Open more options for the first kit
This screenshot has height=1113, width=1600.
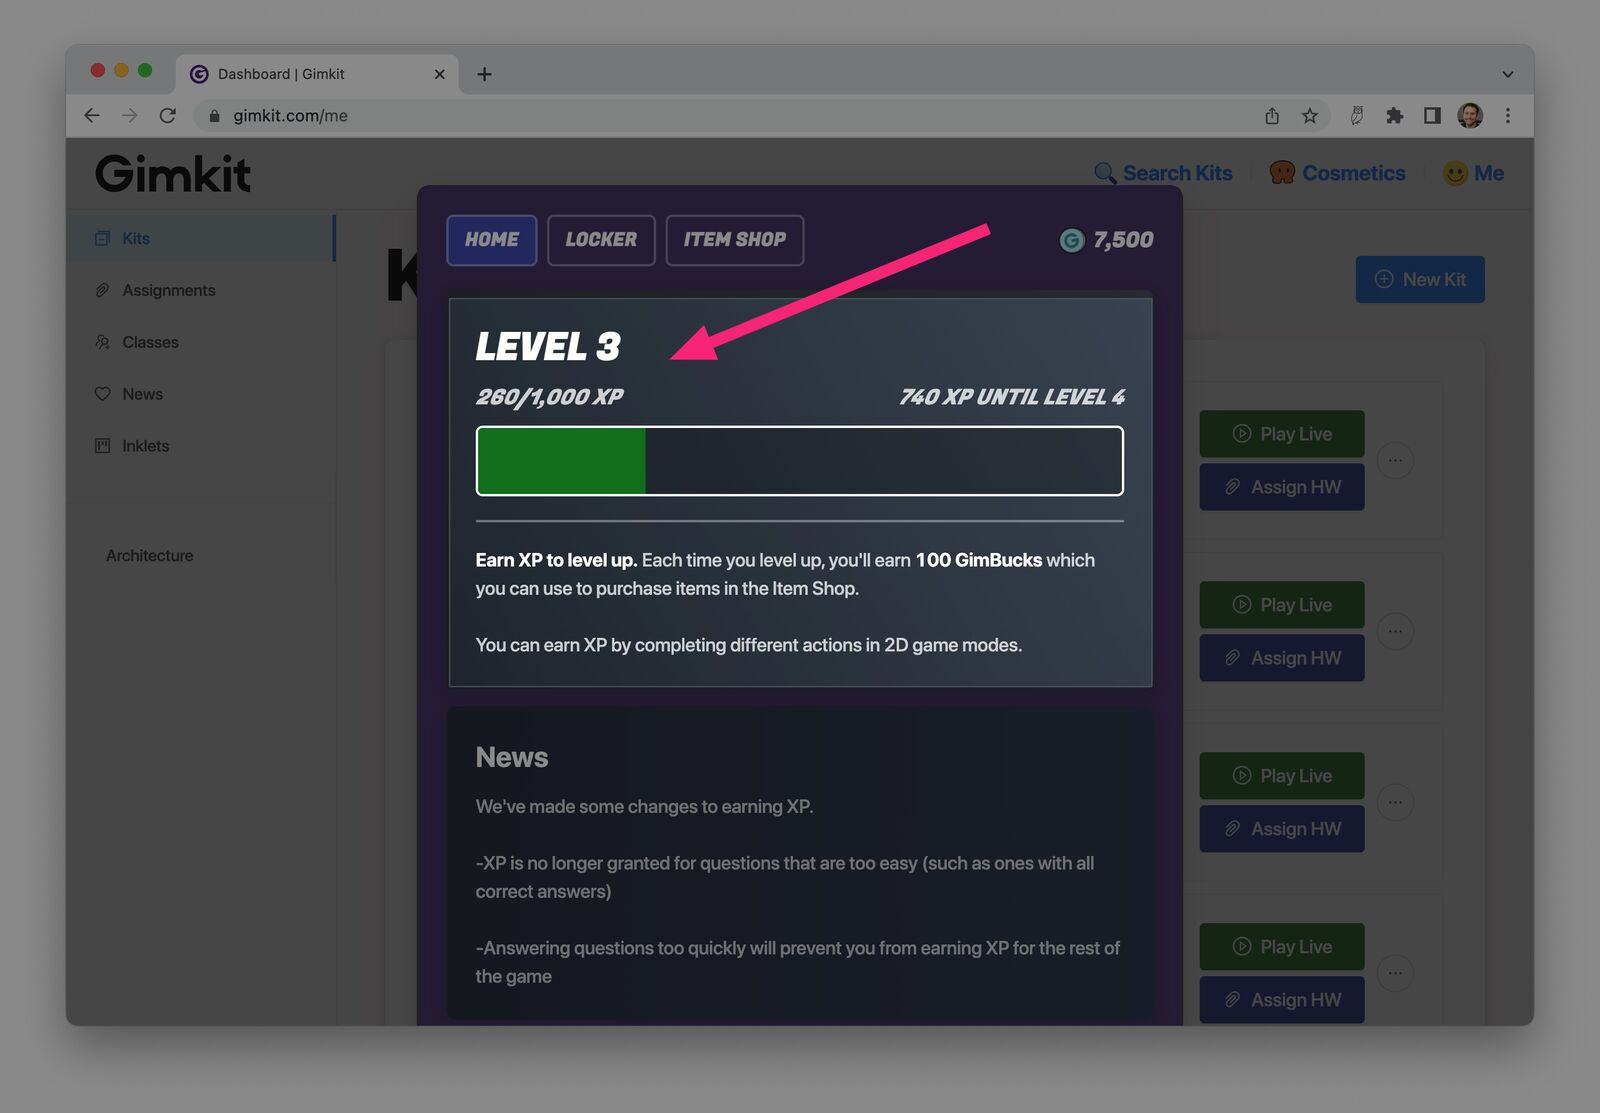[x=1395, y=460]
